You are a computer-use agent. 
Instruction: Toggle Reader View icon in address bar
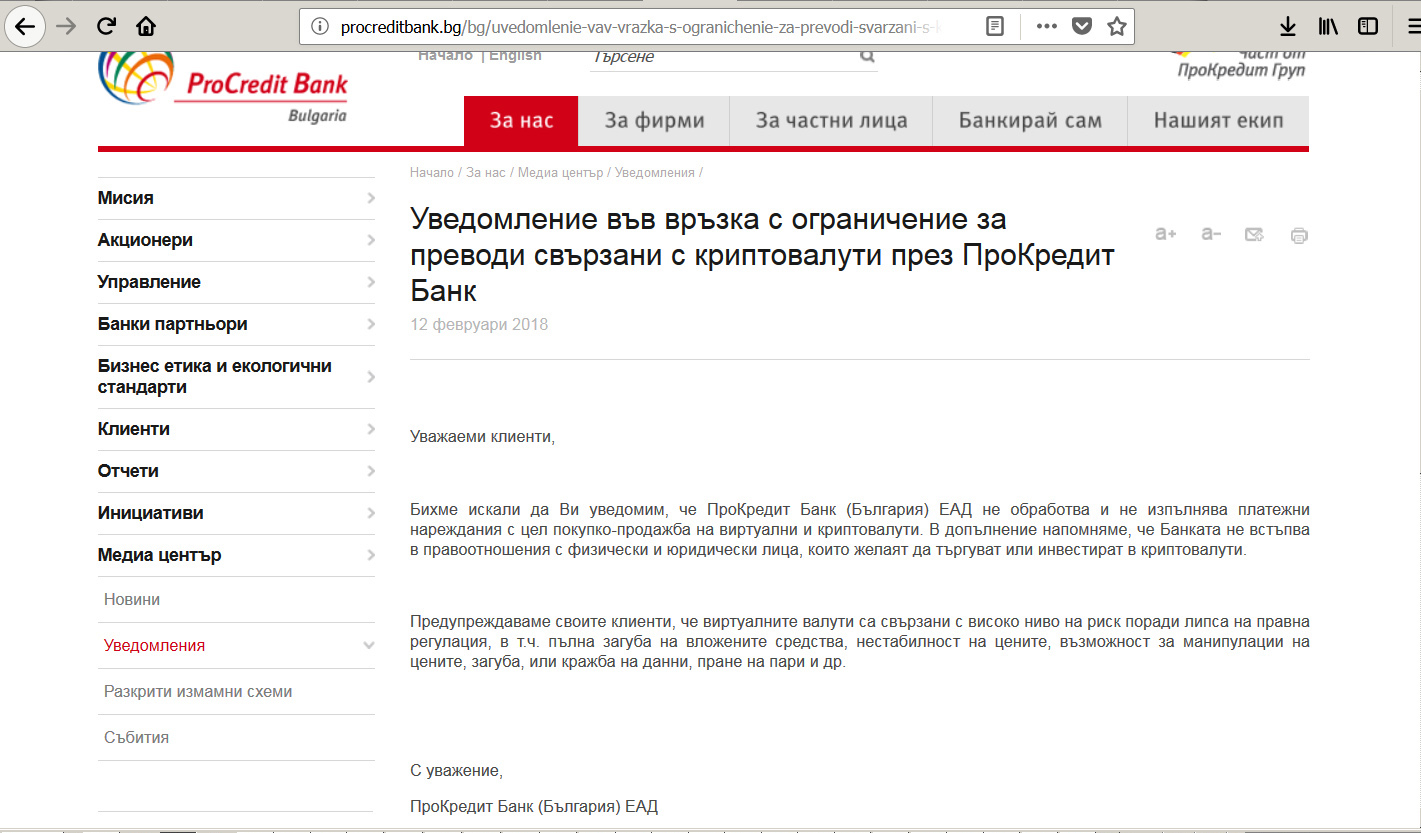click(995, 26)
